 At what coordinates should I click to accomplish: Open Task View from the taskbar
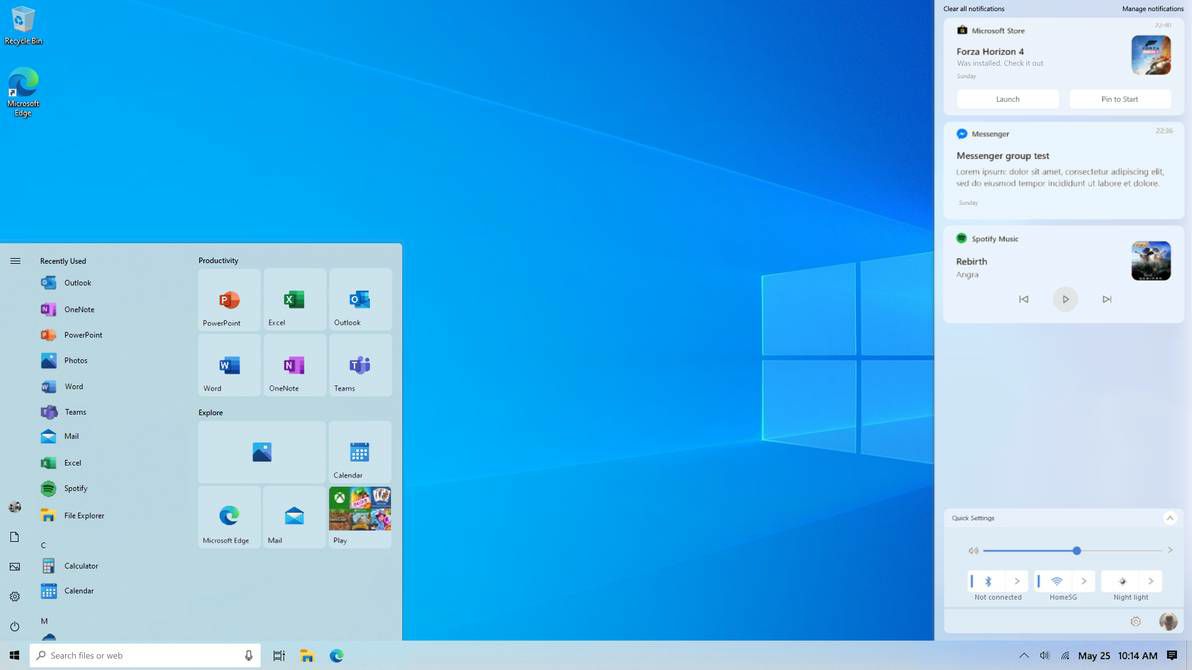tap(279, 656)
